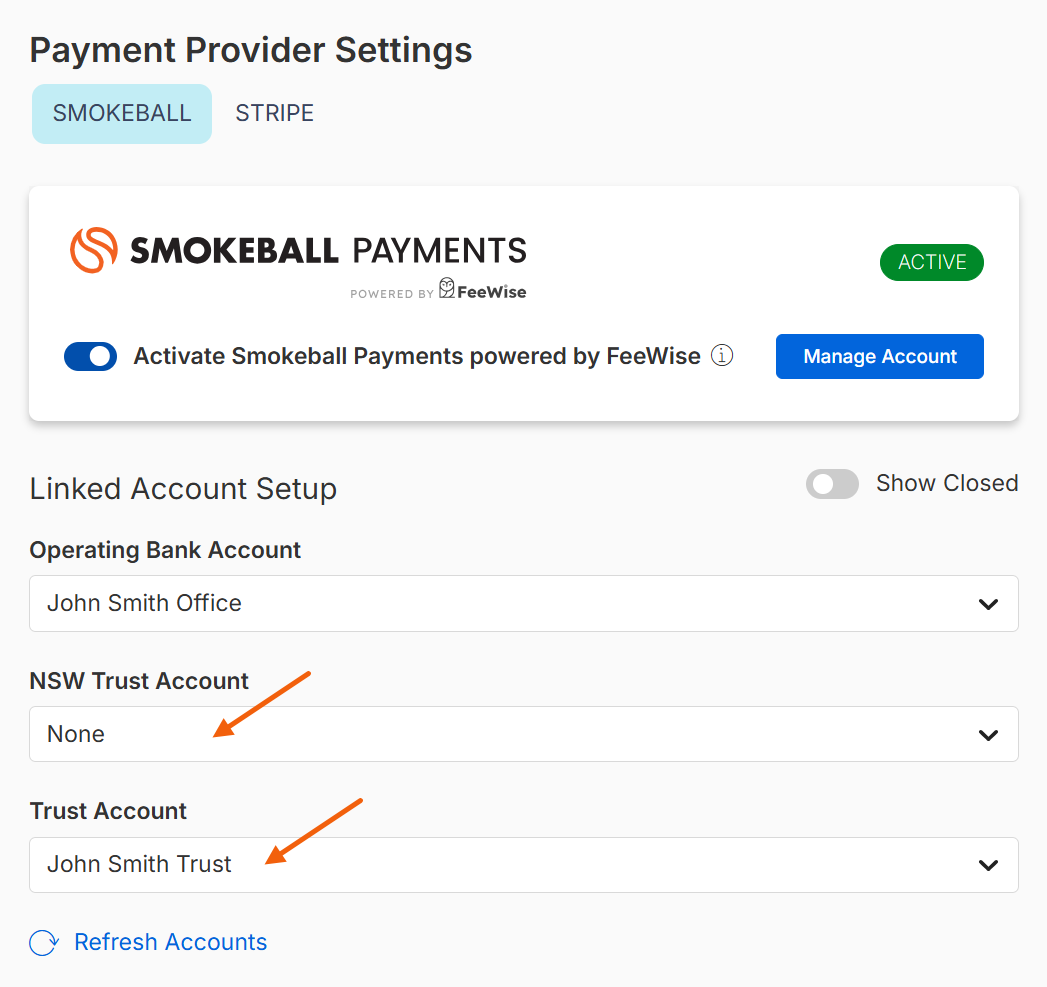This screenshot has height=987, width=1047.
Task: Open the John Smith Office dropdown
Action: [500, 604]
